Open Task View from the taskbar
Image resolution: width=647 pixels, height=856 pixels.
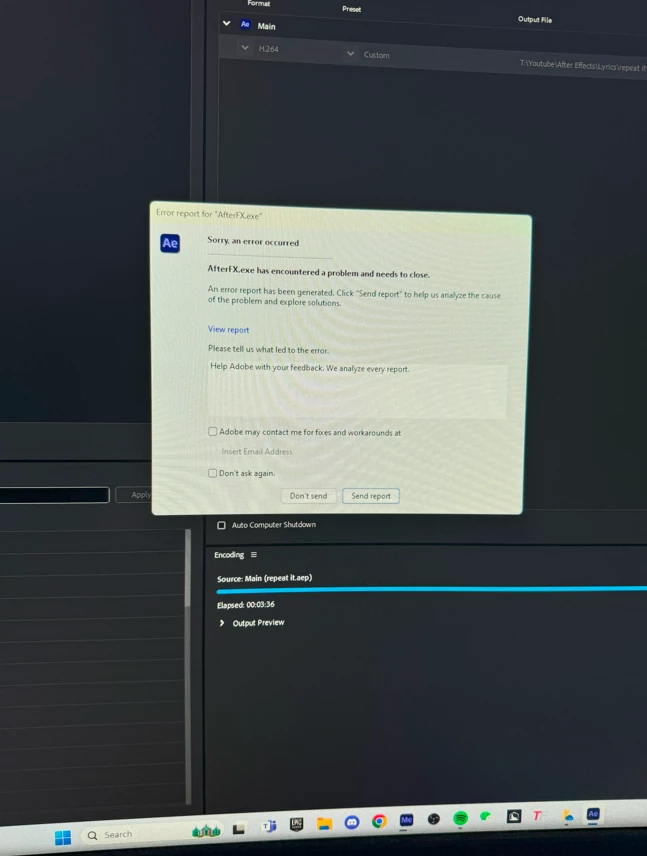pos(239,829)
